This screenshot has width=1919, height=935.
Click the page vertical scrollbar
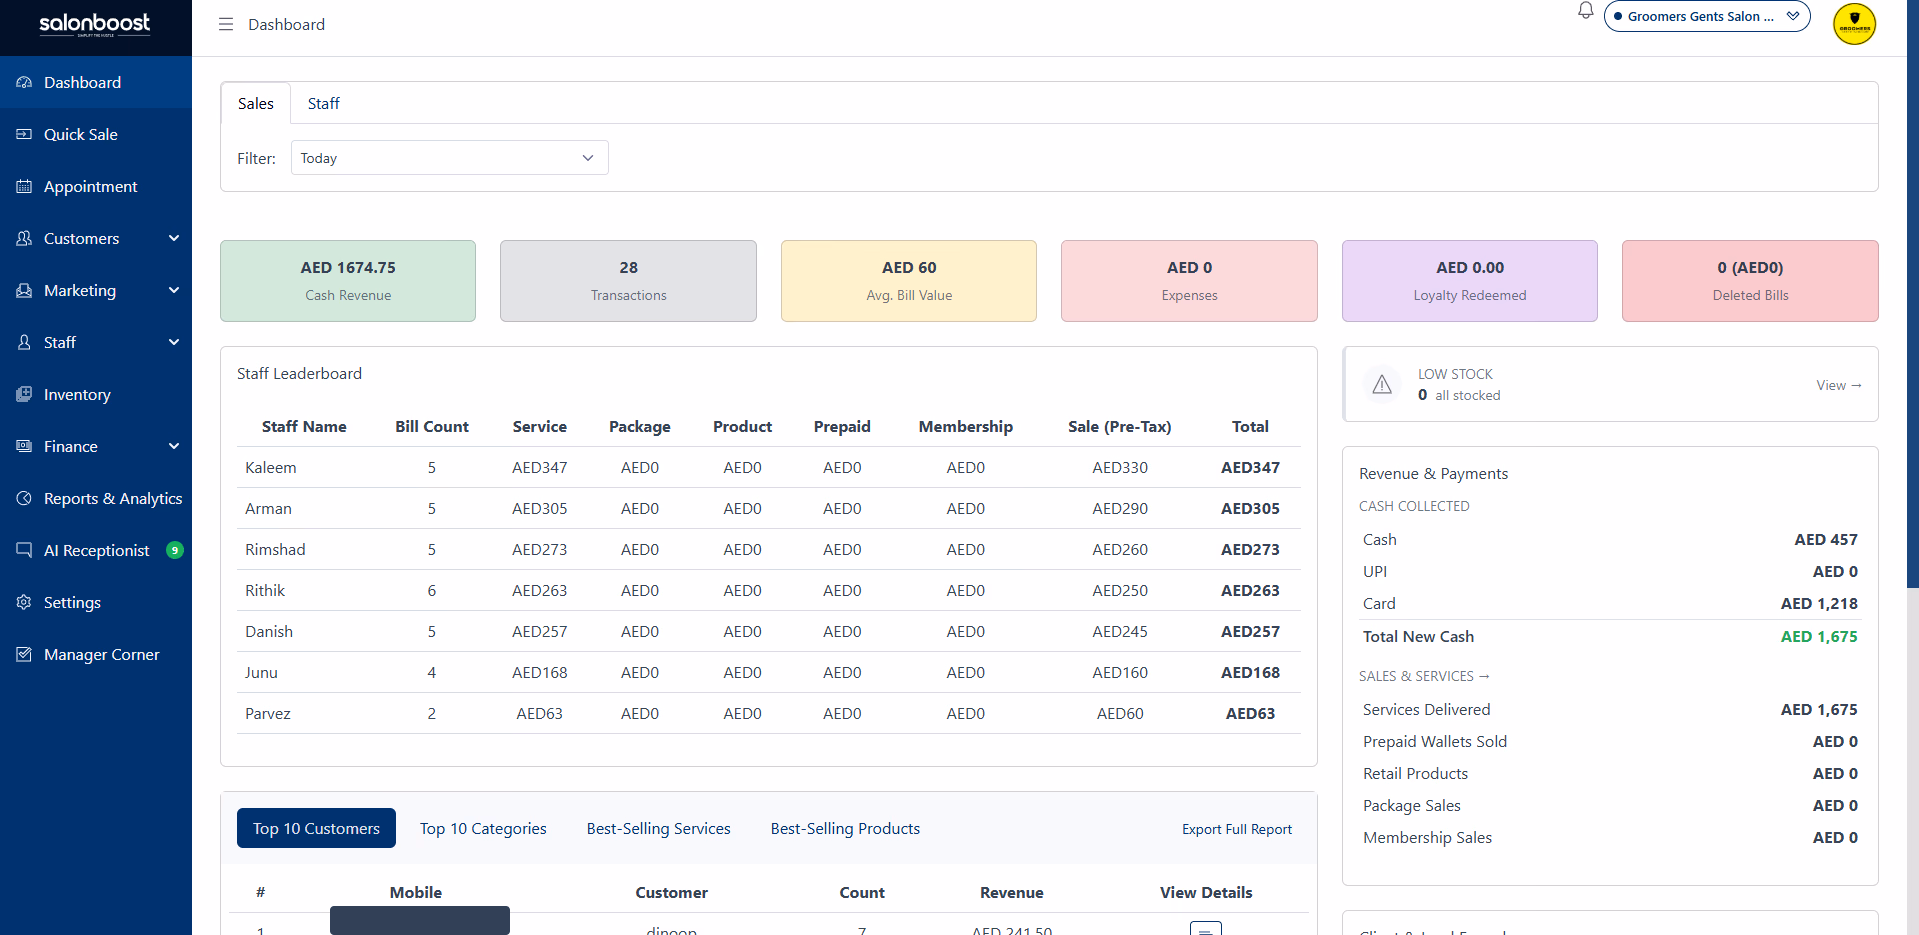pos(1912,293)
